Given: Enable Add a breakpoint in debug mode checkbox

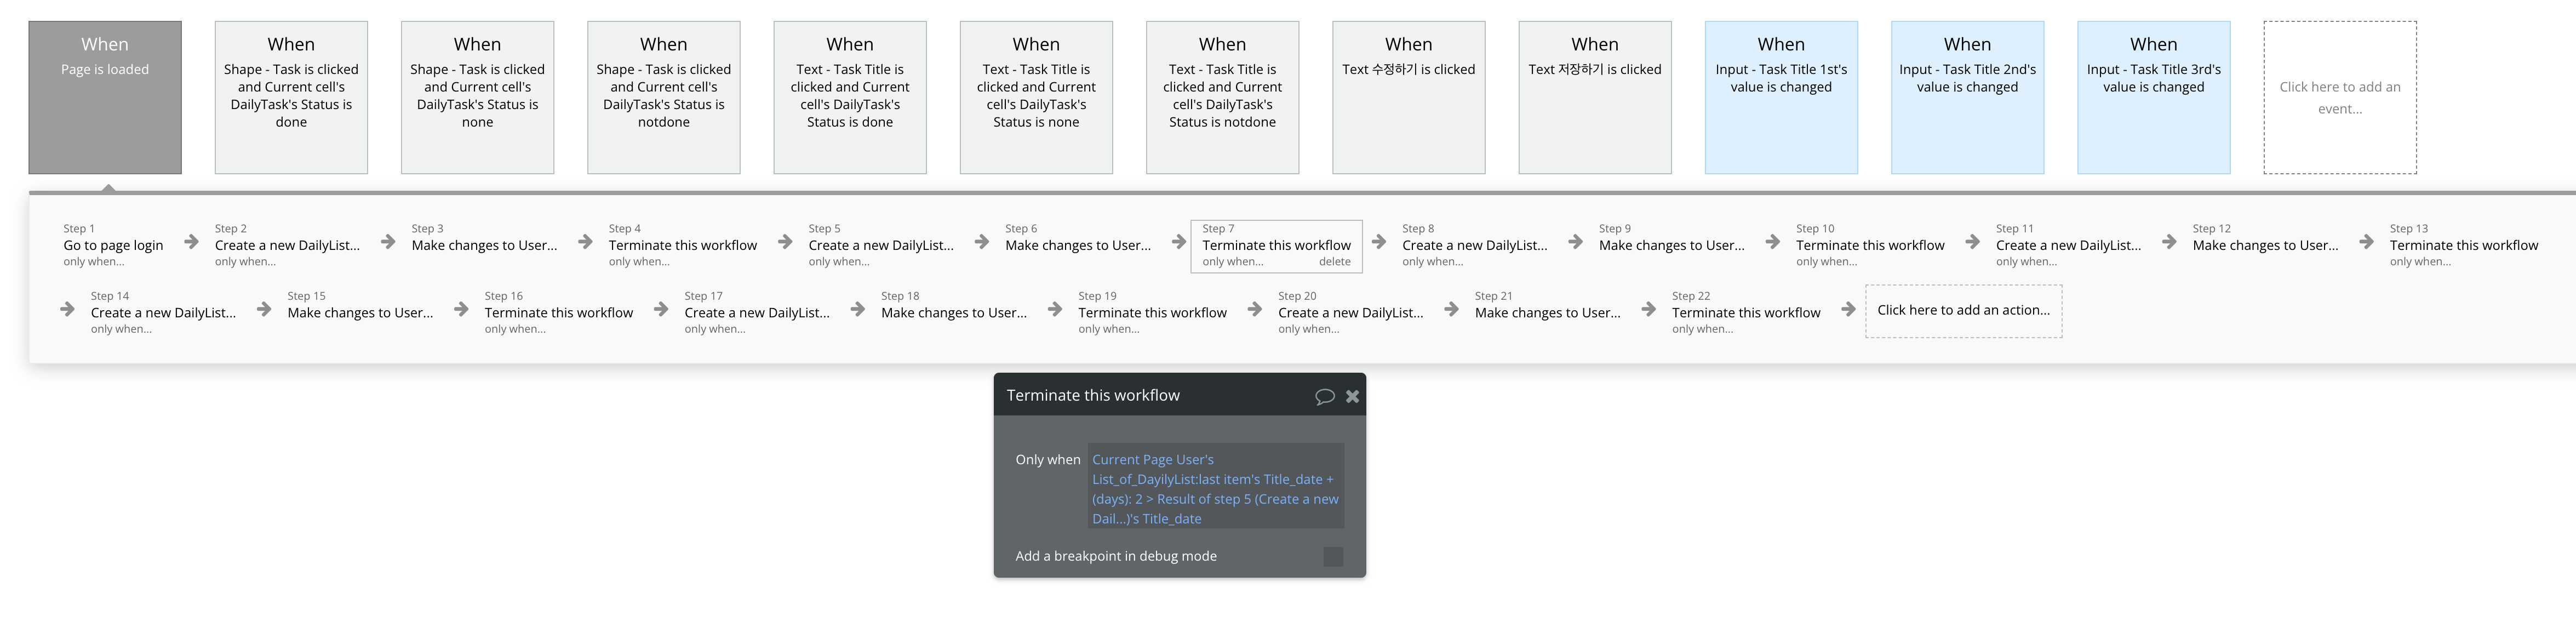Looking at the screenshot, I should pos(1332,557).
